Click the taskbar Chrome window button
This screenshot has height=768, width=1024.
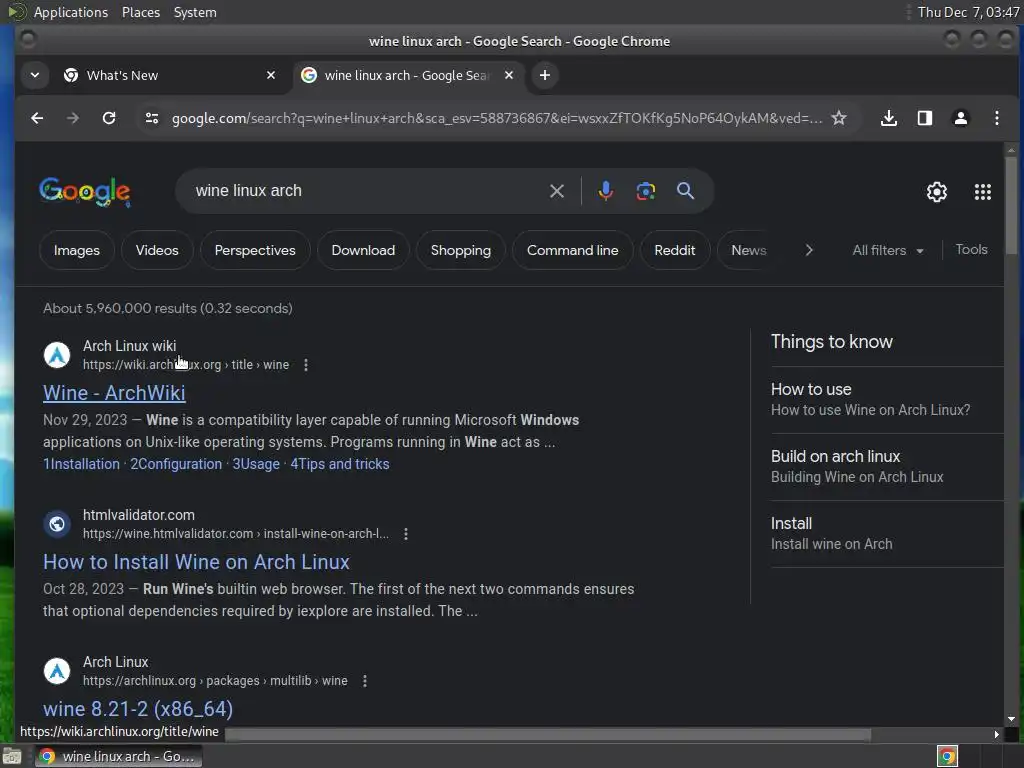pyautogui.click(x=118, y=756)
